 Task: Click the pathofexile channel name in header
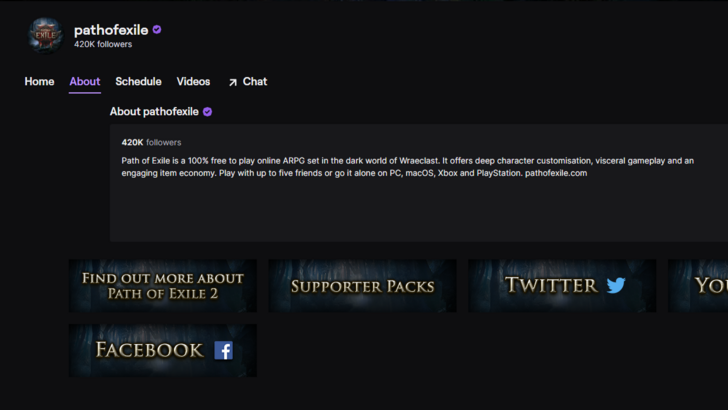(x=111, y=30)
